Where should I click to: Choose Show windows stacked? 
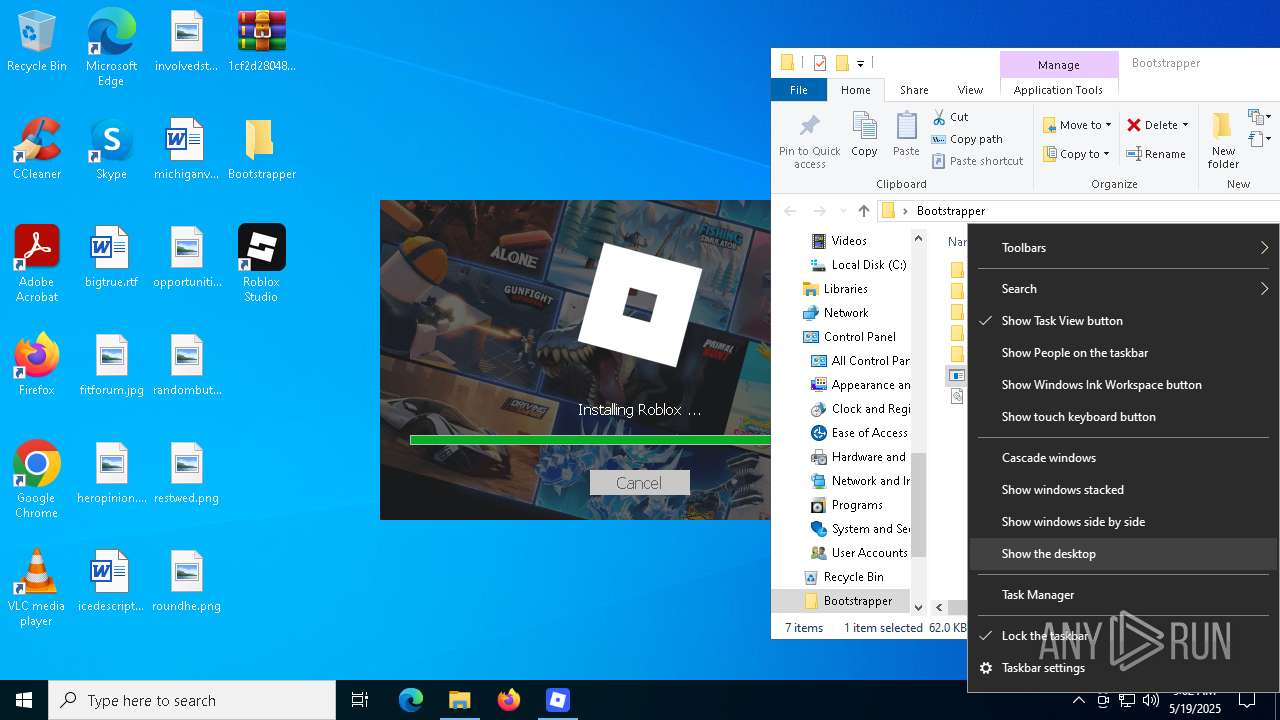click(1124, 490)
